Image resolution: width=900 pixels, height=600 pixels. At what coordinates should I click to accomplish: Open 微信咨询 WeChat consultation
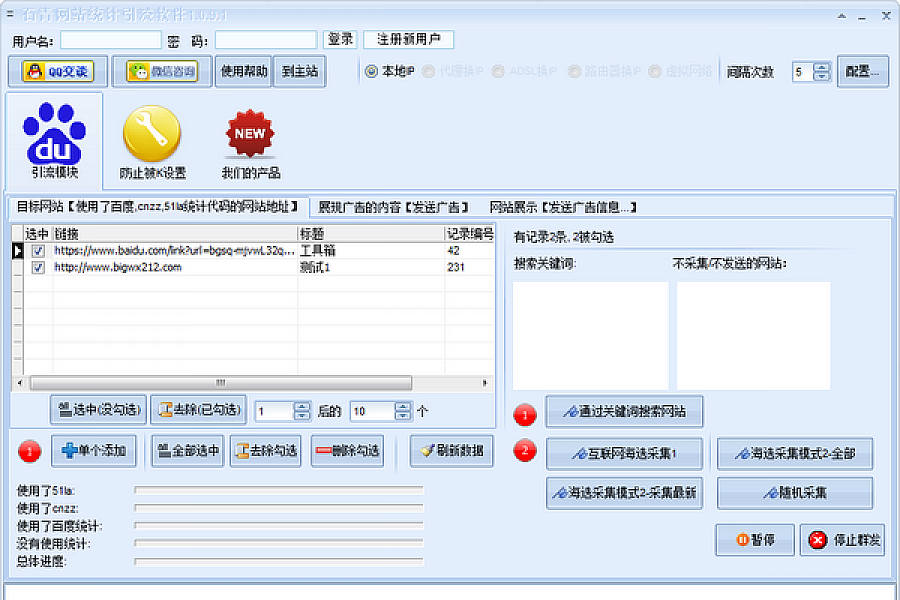coord(162,72)
